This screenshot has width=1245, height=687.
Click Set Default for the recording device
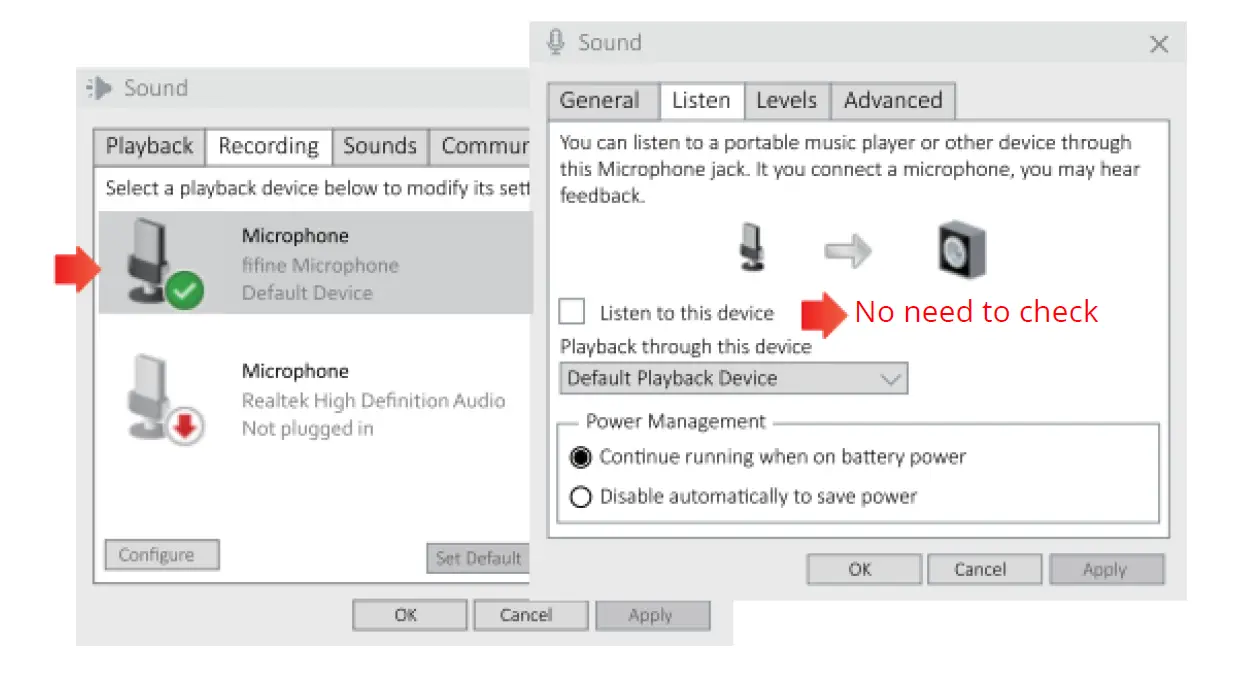pyautogui.click(x=478, y=558)
